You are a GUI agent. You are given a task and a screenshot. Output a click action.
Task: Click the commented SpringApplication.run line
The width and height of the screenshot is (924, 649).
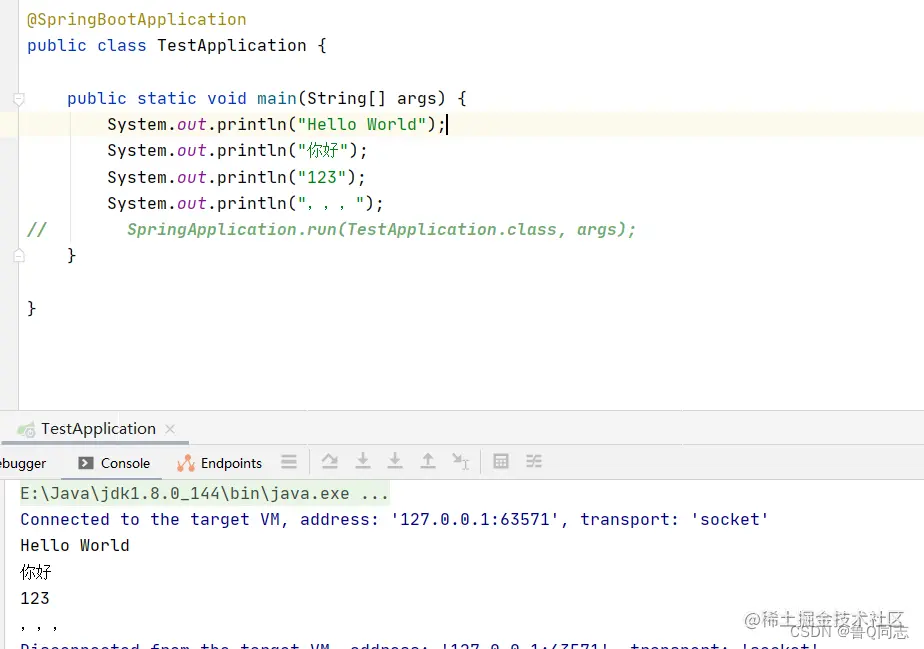click(x=381, y=229)
